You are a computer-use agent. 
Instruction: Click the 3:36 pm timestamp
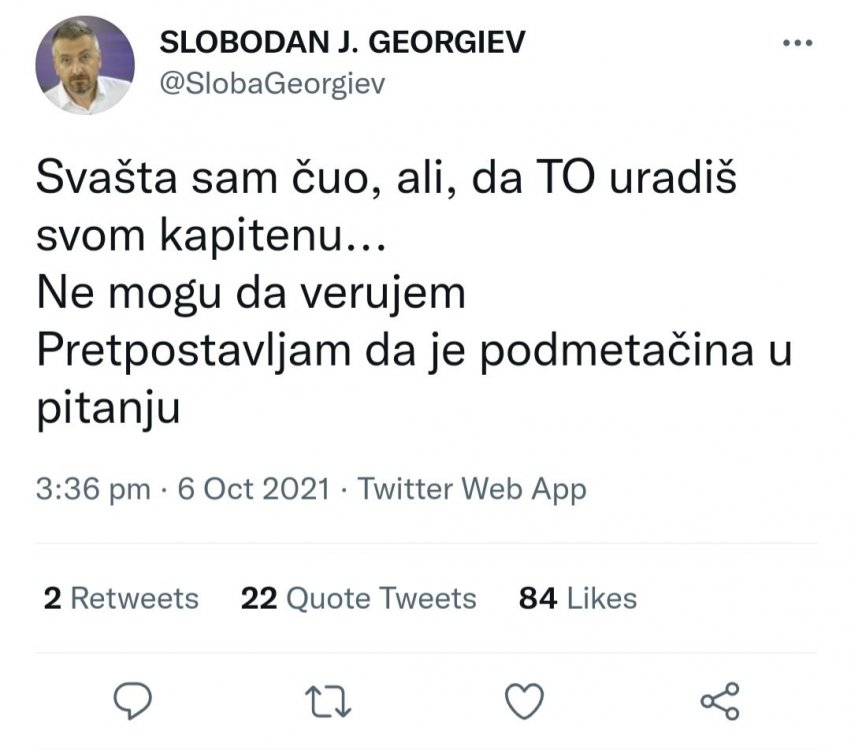coord(92,490)
